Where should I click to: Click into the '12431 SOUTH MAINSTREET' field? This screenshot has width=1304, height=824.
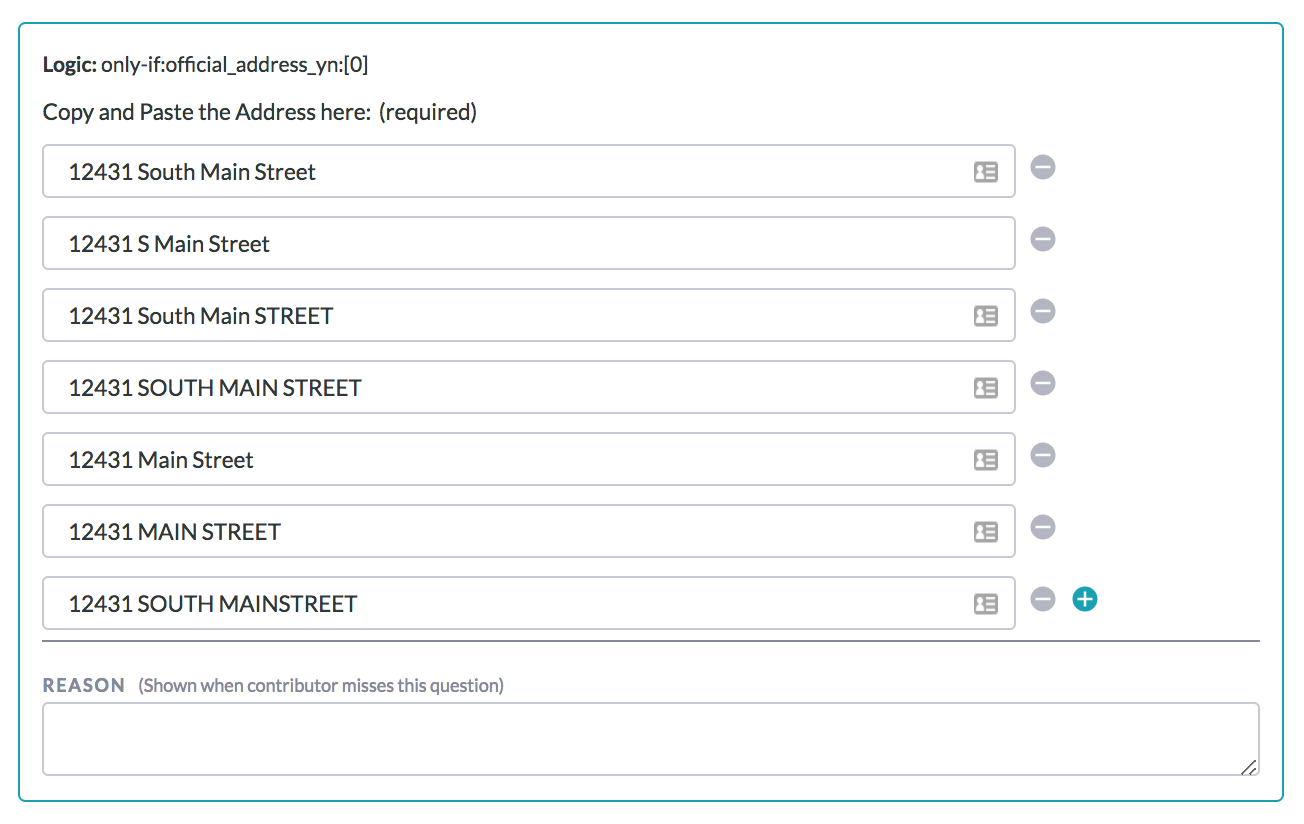pyautogui.click(x=500, y=604)
